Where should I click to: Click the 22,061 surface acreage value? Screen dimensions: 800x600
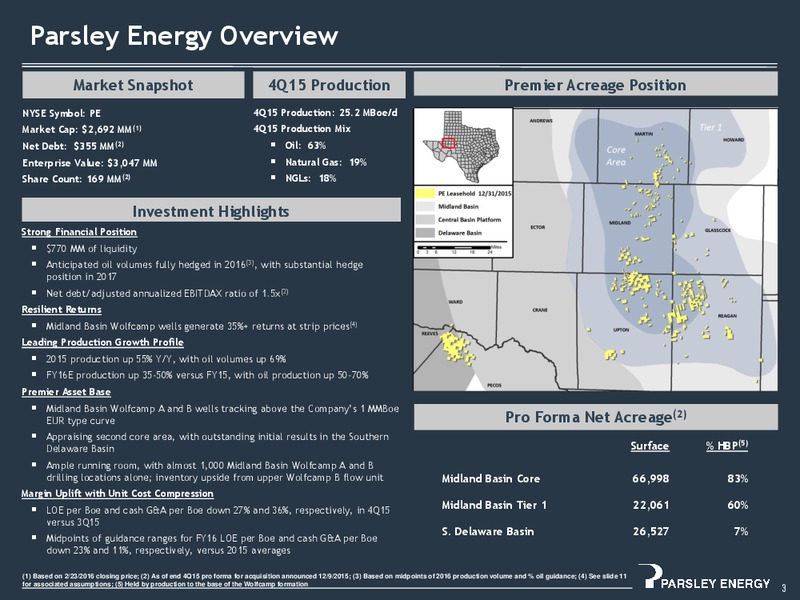(651, 505)
